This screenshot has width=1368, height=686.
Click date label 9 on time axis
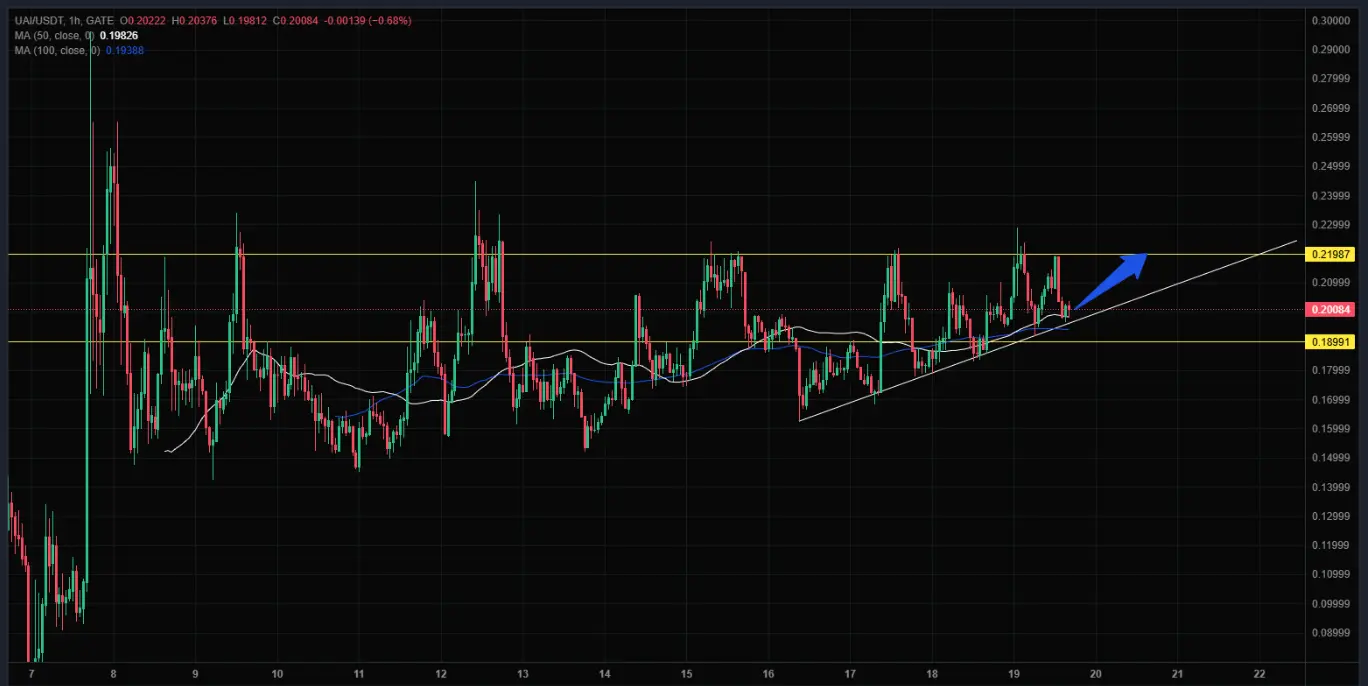tap(195, 673)
